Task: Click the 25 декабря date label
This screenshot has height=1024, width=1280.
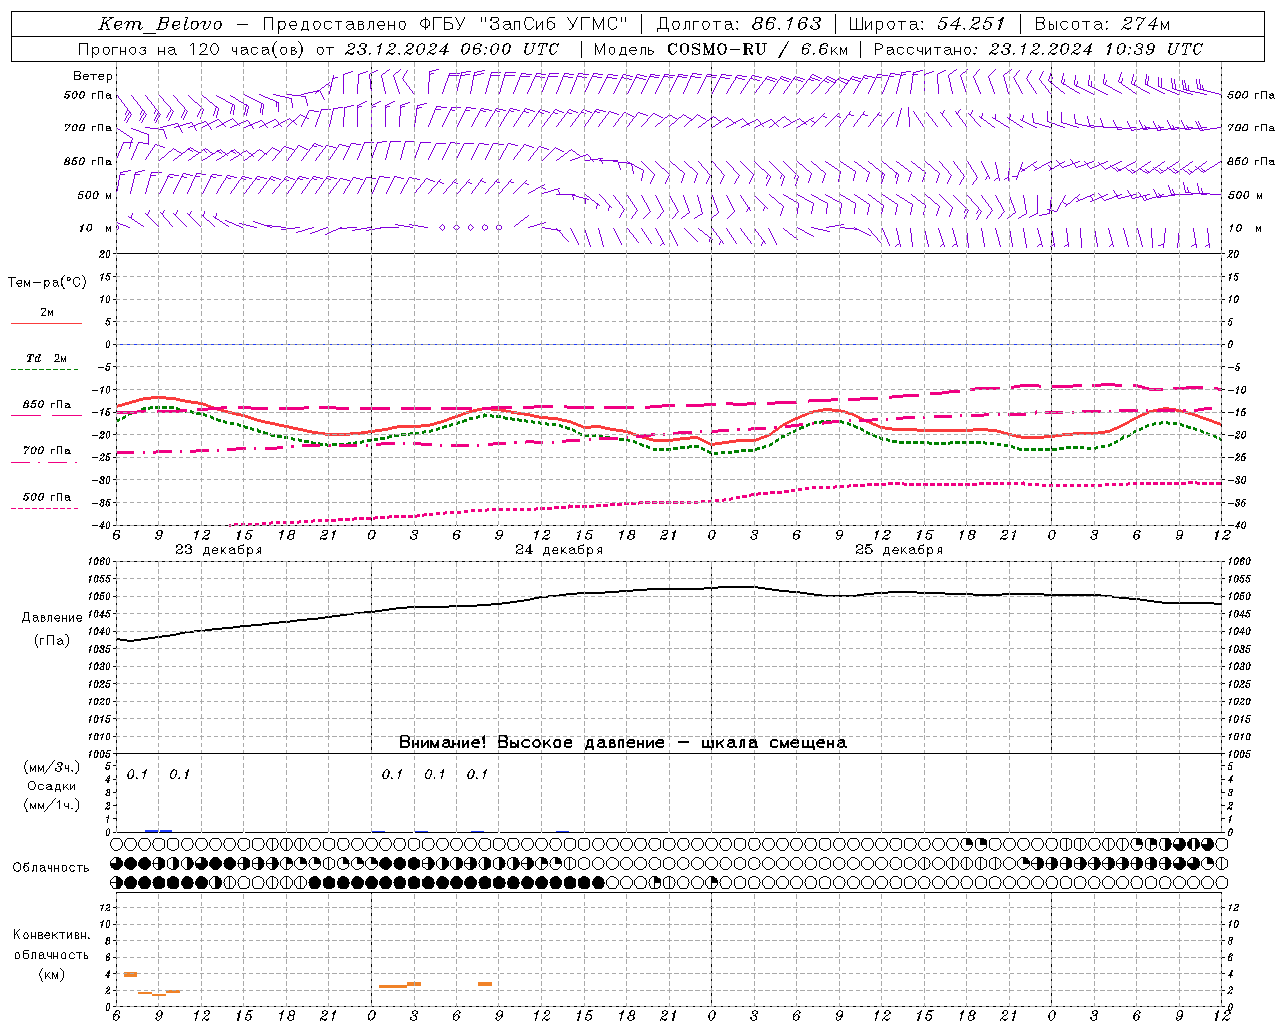Action: tap(899, 550)
